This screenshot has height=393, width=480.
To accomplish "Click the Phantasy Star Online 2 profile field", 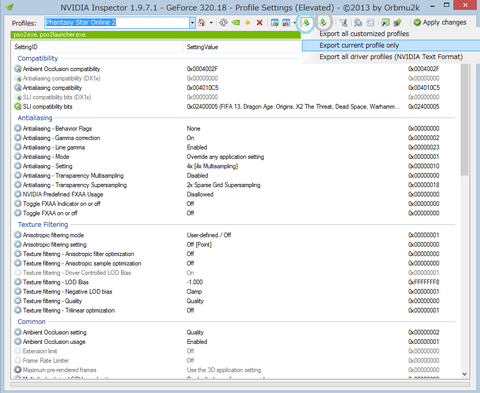I will coord(117,23).
